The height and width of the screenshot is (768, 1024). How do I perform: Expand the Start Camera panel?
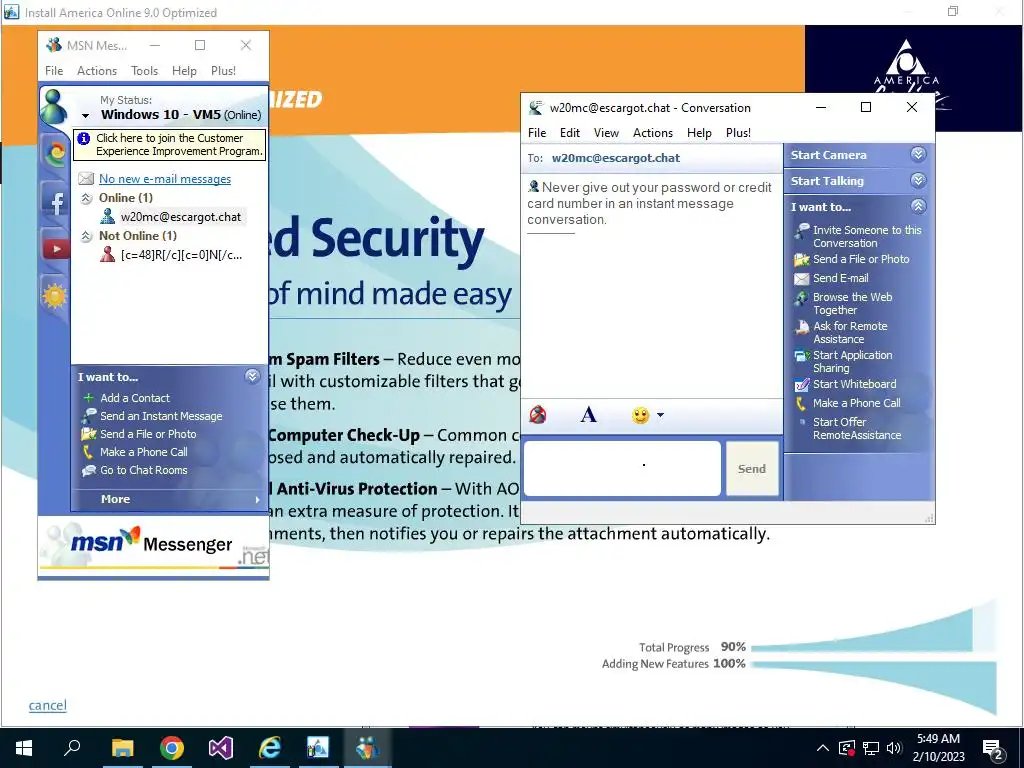[918, 154]
